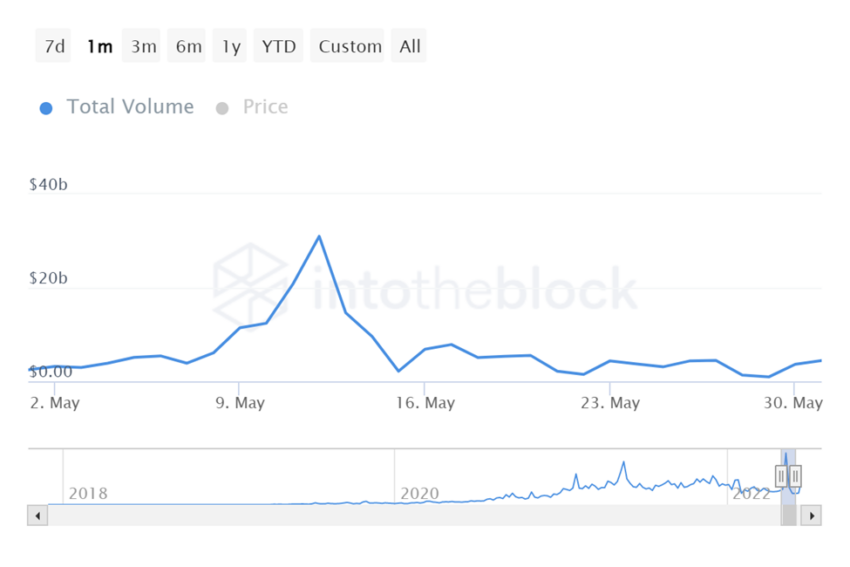
Task: Toggle the Total Volume series
Action: click(130, 107)
